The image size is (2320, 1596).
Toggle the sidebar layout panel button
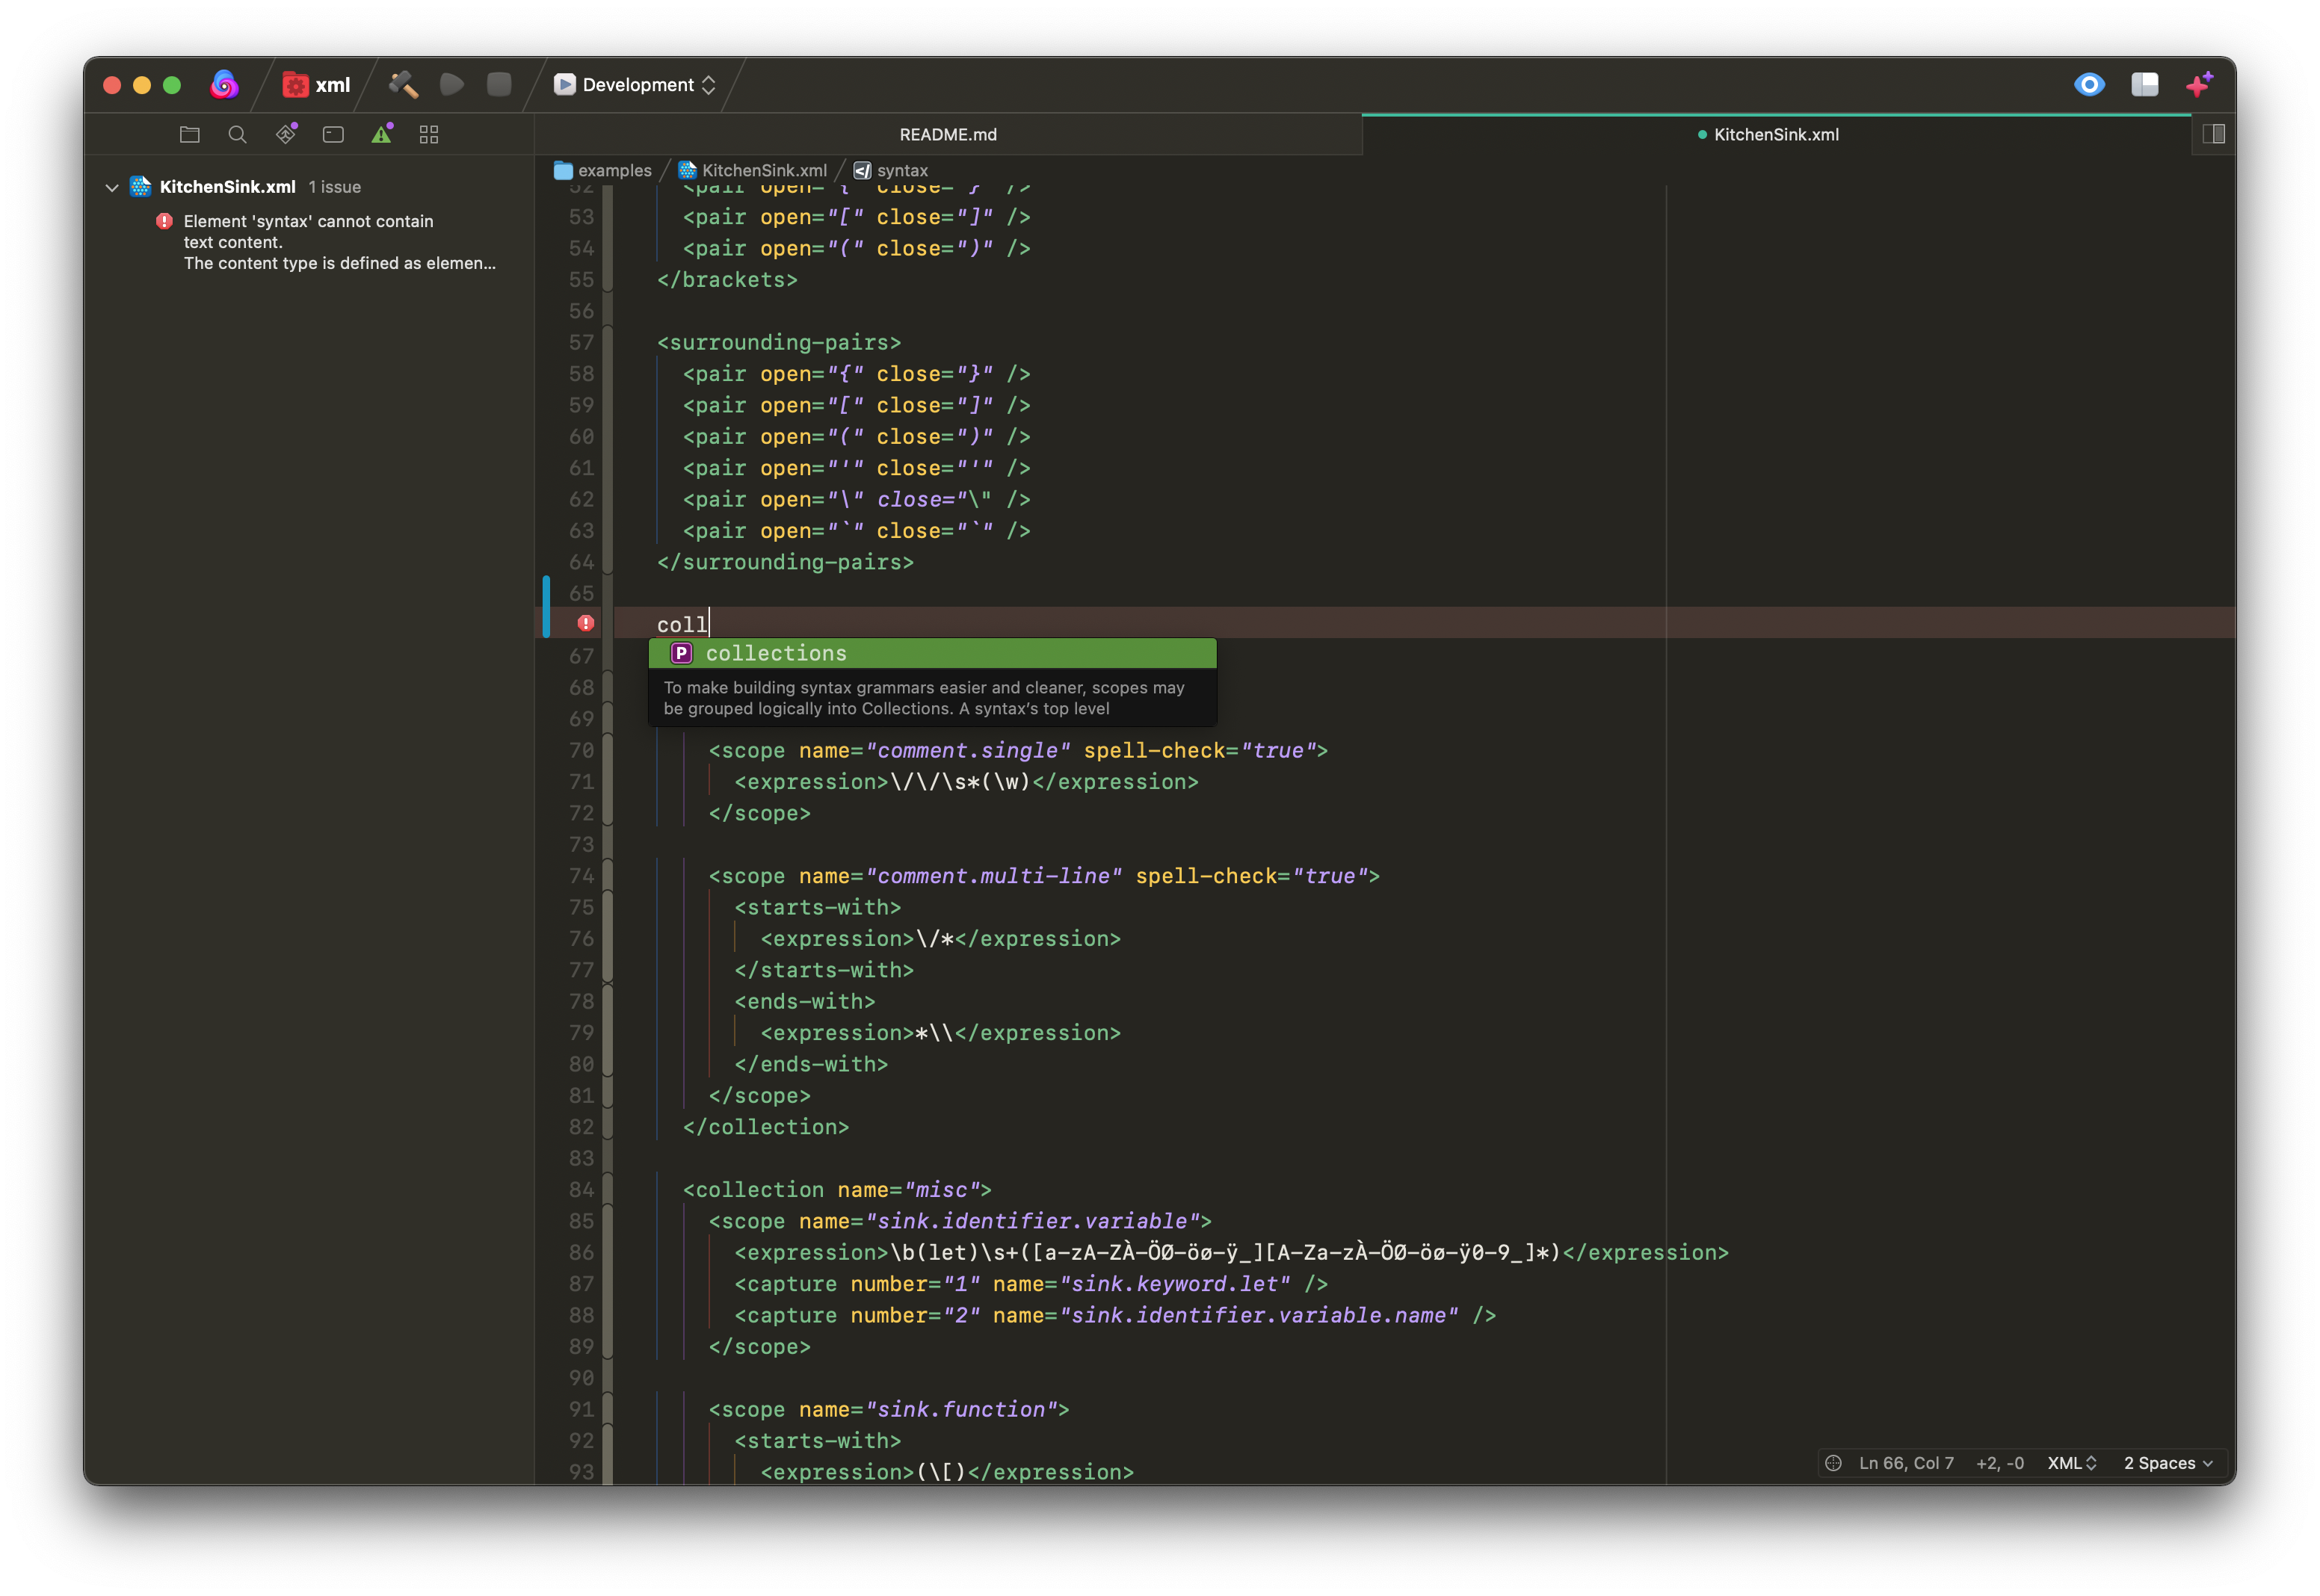[2144, 85]
